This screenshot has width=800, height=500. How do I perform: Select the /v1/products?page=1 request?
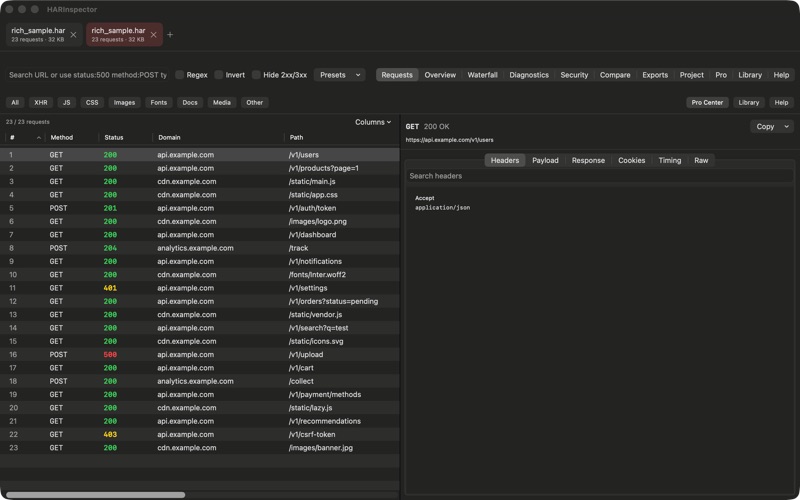pos(199,168)
